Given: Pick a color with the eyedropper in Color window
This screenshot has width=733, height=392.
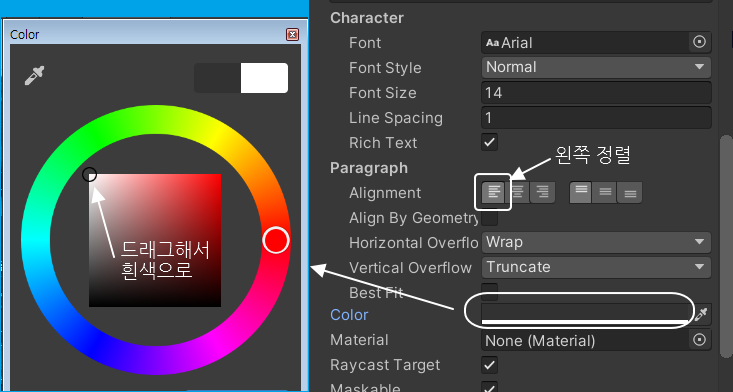Looking at the screenshot, I should click(x=35, y=75).
